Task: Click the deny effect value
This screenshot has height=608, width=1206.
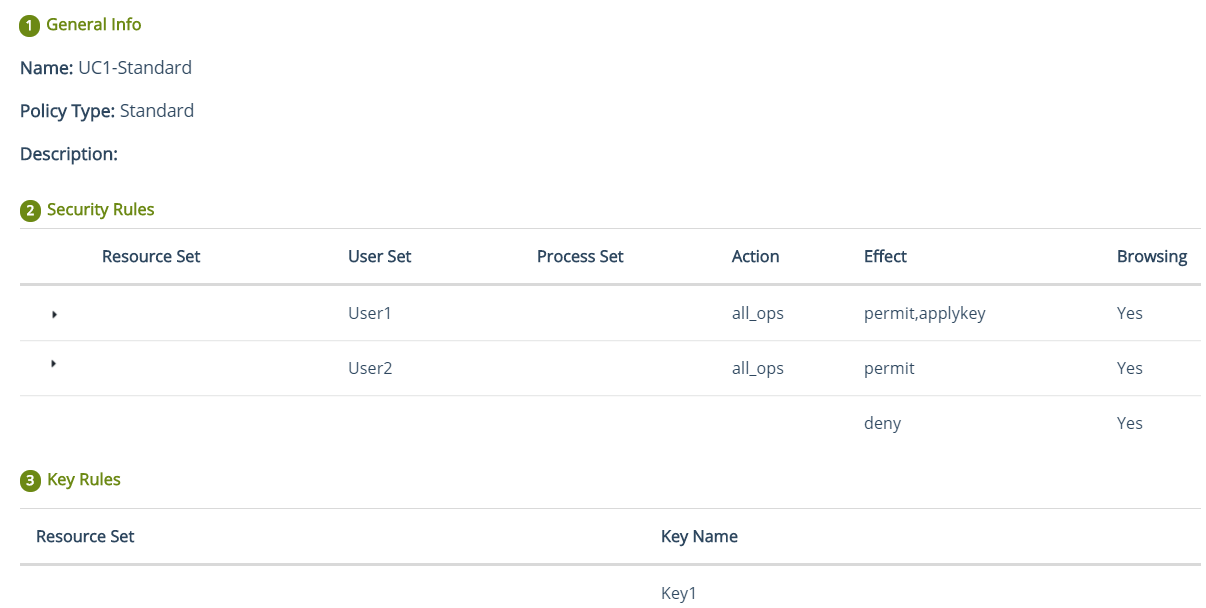Action: (882, 424)
